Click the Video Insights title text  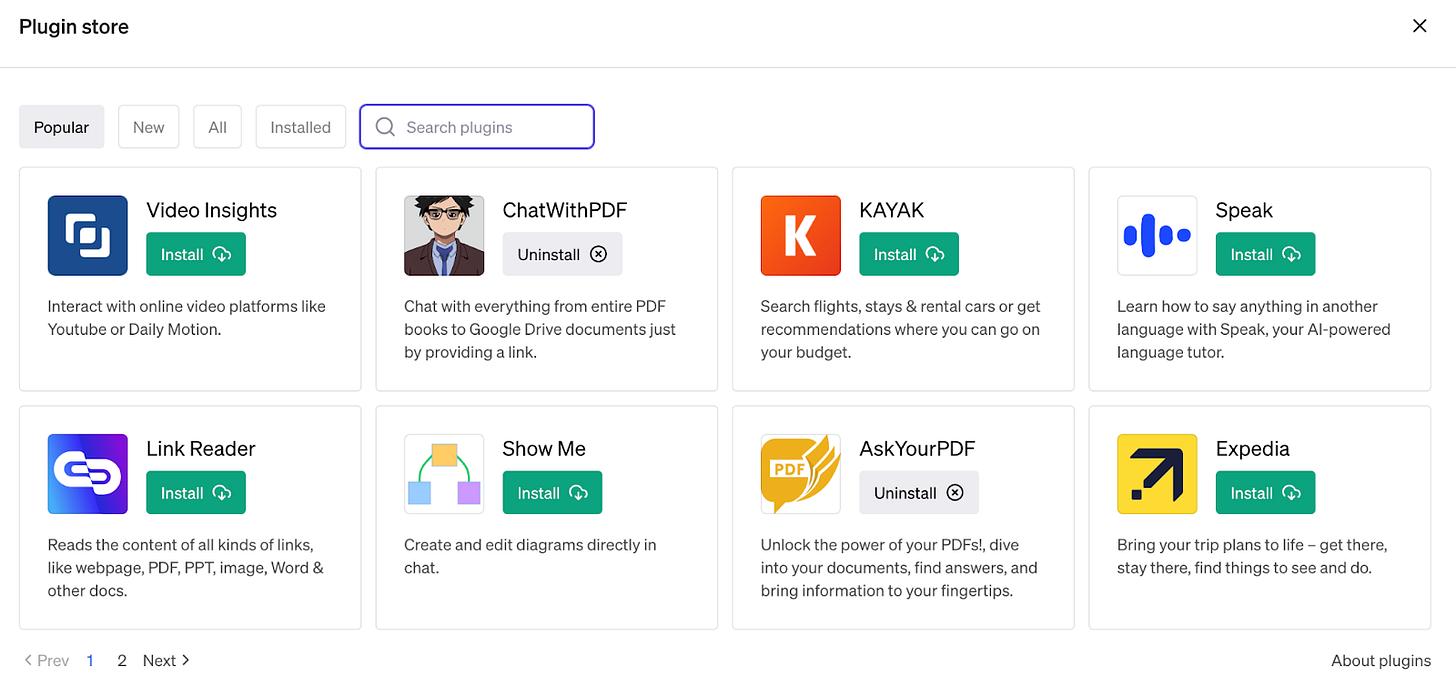(x=212, y=210)
